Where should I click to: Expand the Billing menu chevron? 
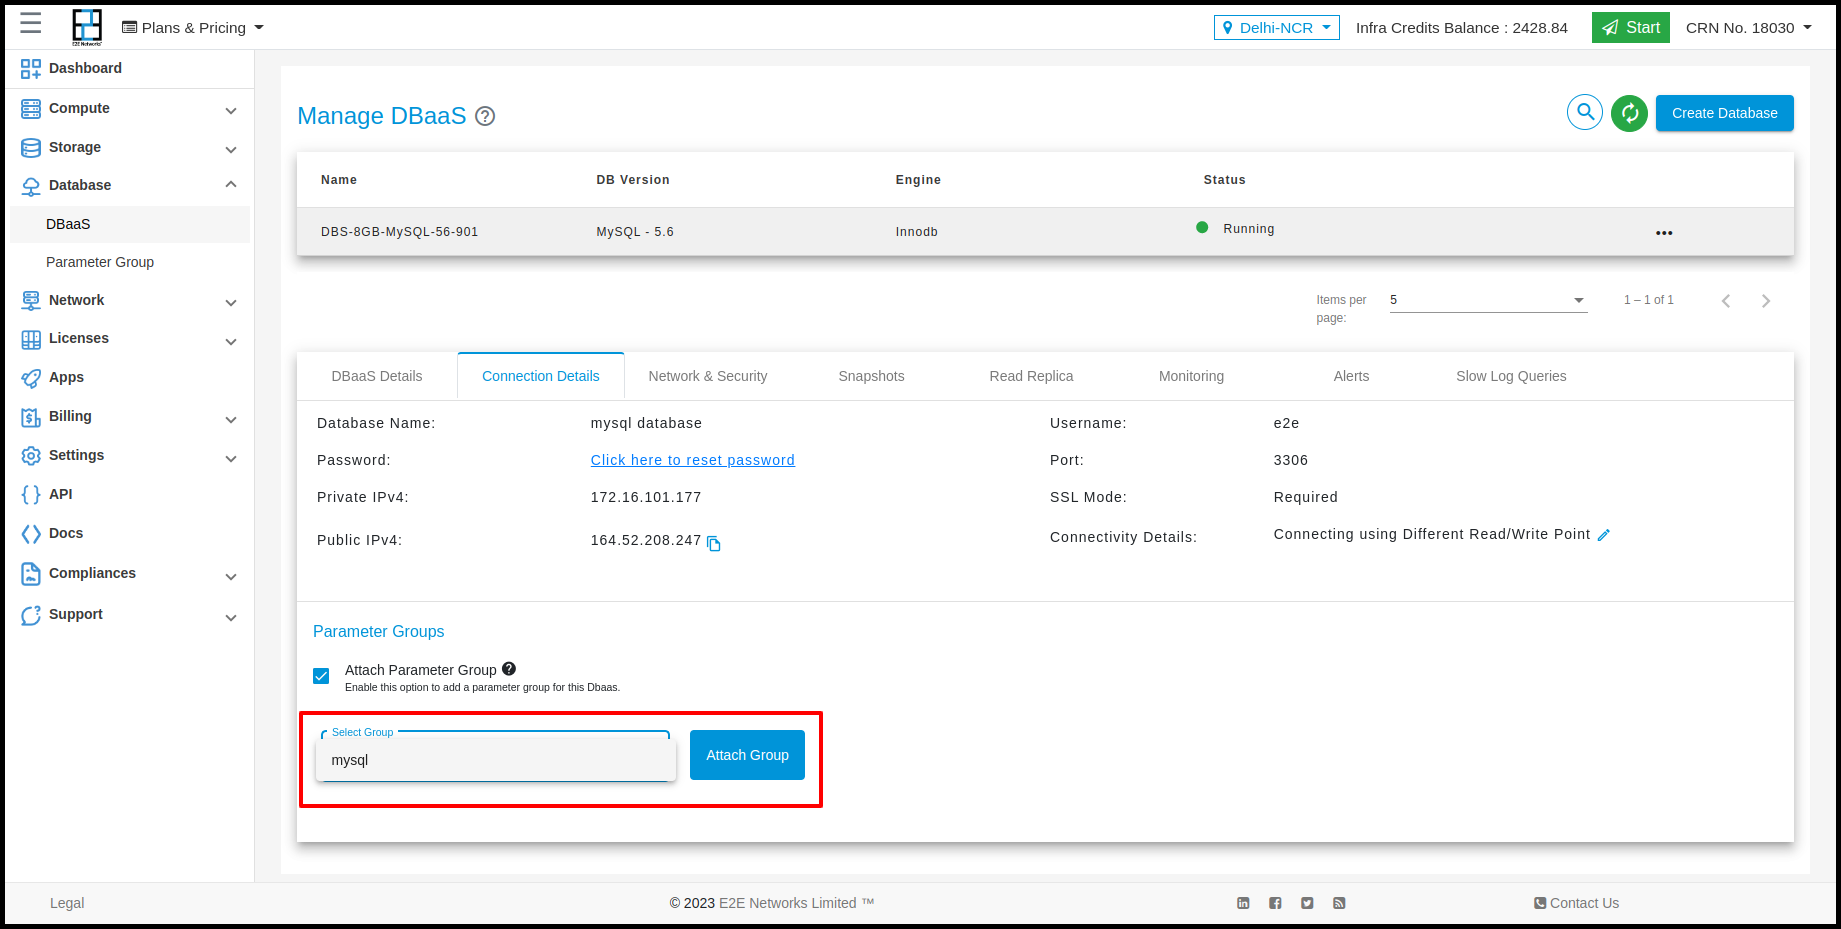(231, 420)
